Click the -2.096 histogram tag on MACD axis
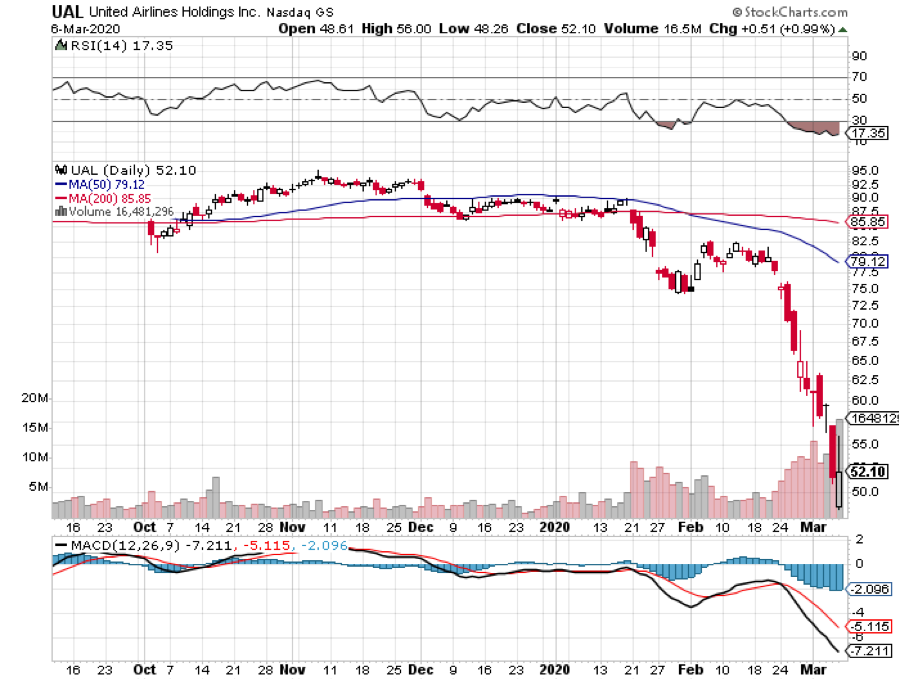The height and width of the screenshot is (679, 899). (x=869, y=589)
